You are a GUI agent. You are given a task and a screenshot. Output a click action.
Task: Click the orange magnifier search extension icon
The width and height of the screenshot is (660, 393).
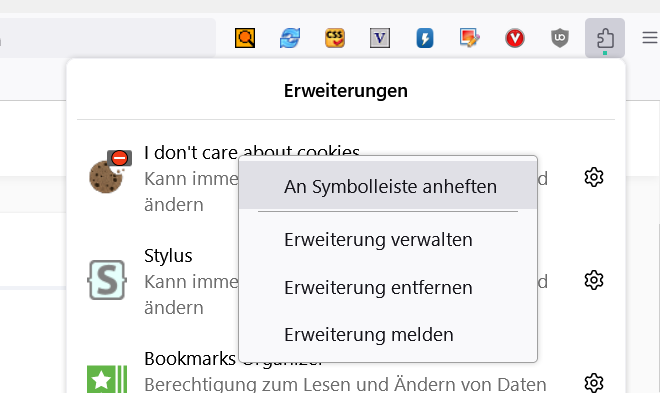(245, 38)
